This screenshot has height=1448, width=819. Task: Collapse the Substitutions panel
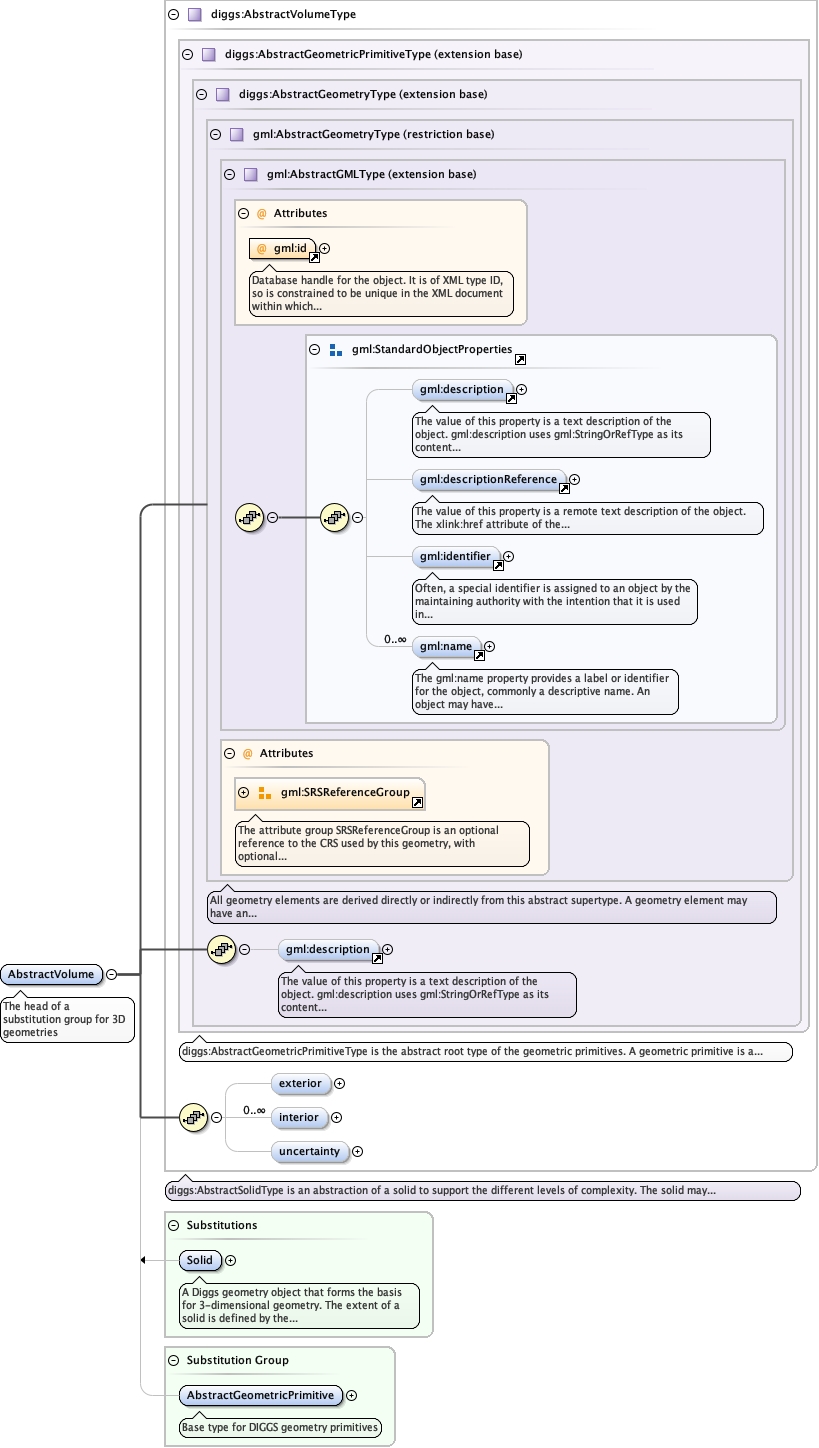(173, 1225)
